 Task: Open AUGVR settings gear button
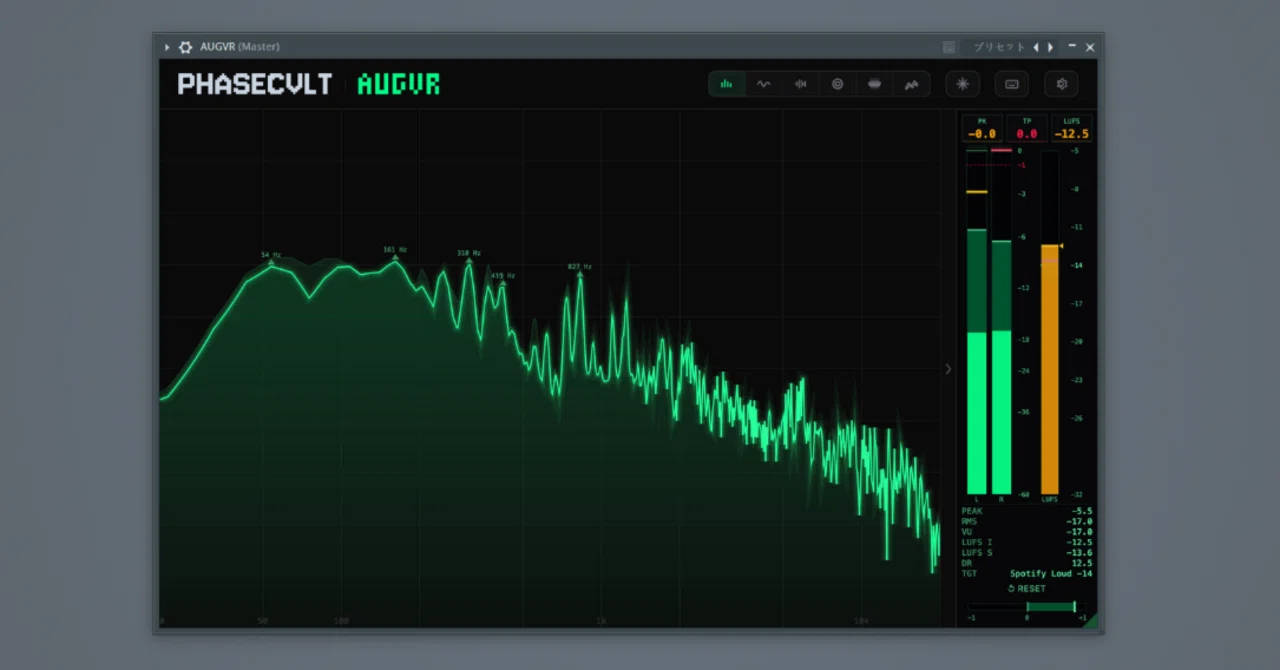tap(1062, 84)
